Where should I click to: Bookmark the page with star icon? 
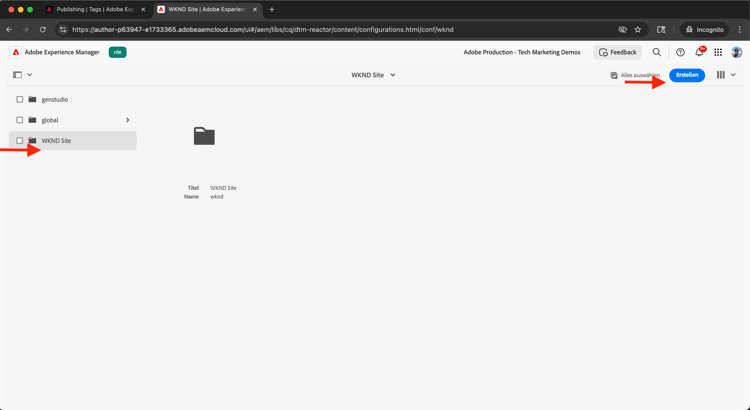click(x=638, y=30)
